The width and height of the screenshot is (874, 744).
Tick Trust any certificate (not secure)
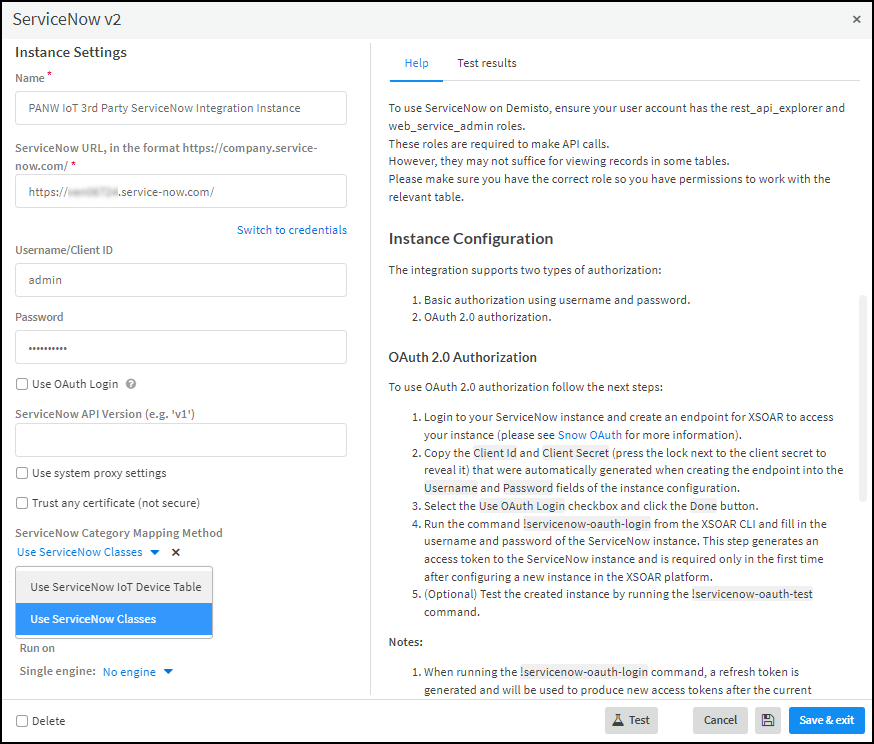point(22,503)
